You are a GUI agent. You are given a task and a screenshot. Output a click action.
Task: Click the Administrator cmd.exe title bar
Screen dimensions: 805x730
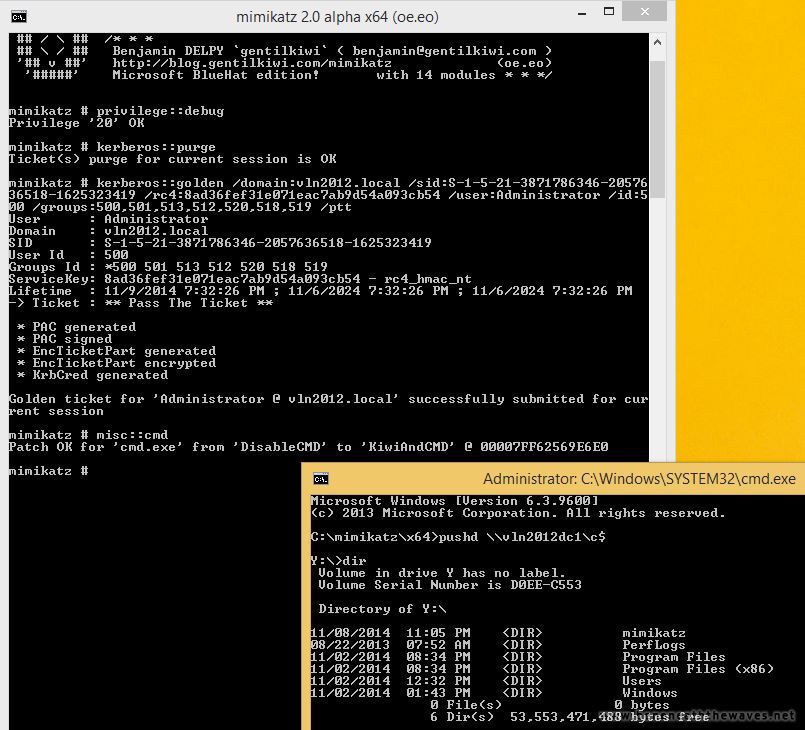[553, 479]
